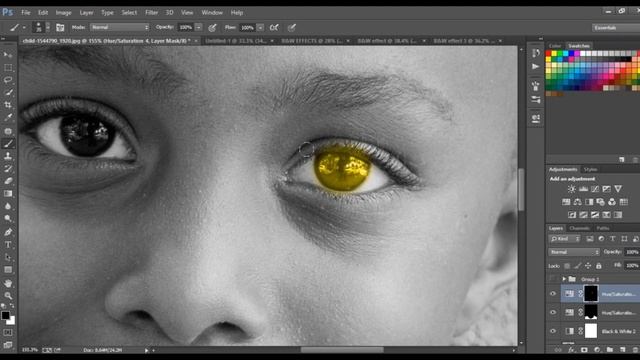Add a Color Balance adjustment
Image resolution: width=640 pixels, height=360 pixels.
coord(577,202)
